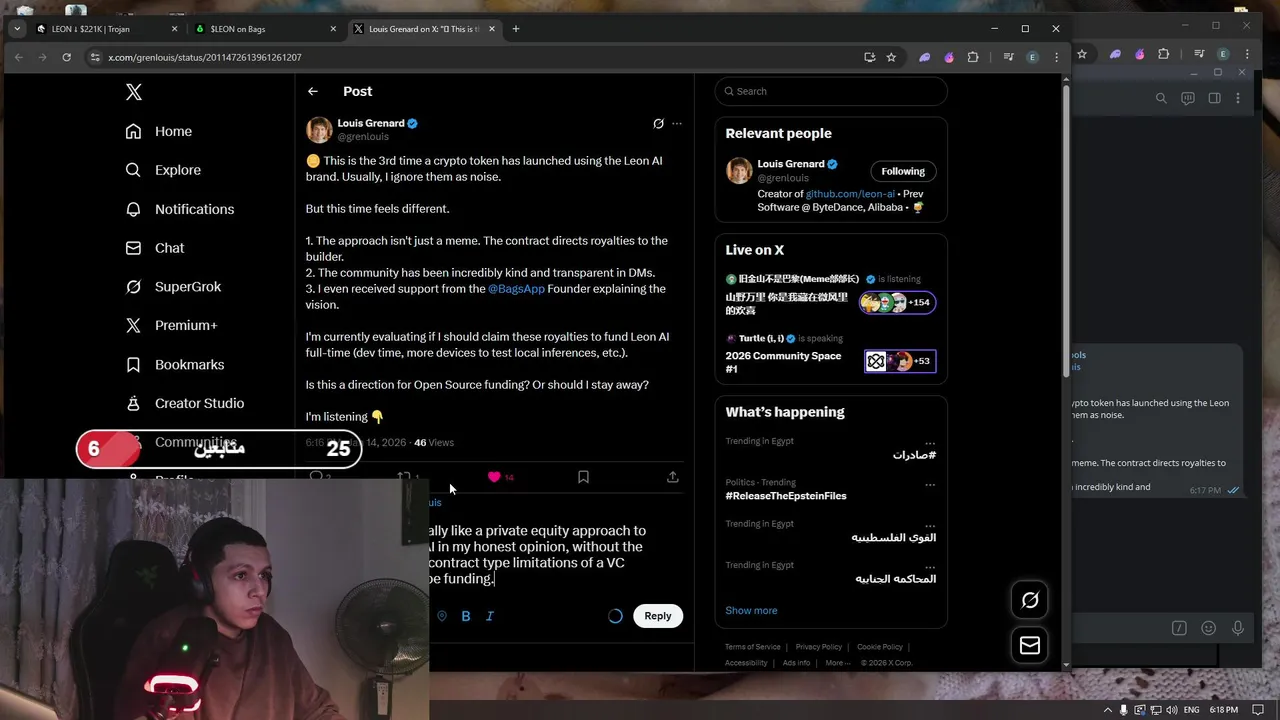Reload the current page
The width and height of the screenshot is (1280, 720).
coord(66,57)
